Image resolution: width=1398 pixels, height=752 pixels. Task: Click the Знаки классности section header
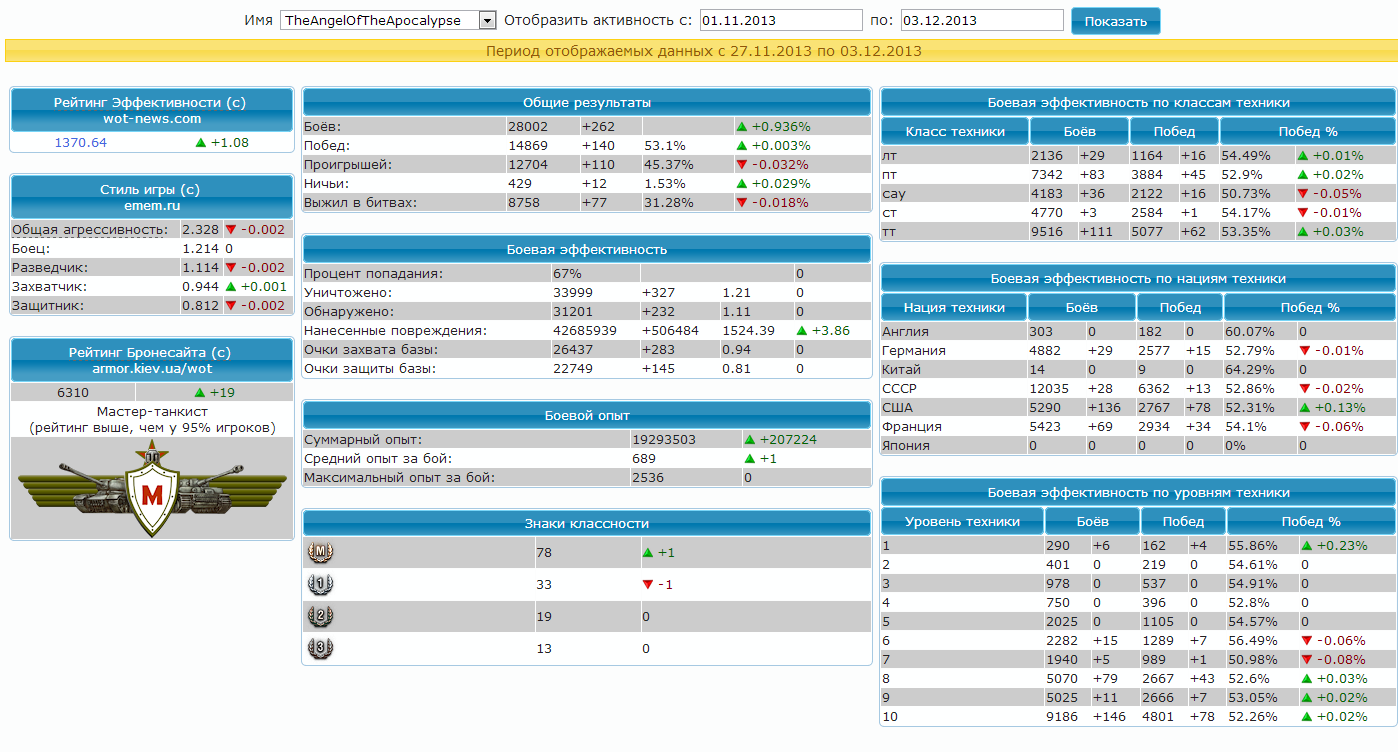586,523
